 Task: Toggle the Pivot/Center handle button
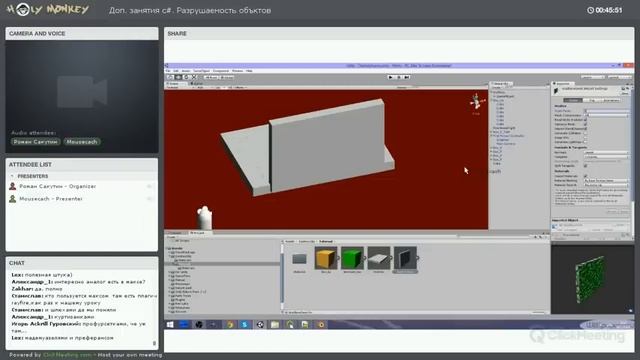coord(211,77)
